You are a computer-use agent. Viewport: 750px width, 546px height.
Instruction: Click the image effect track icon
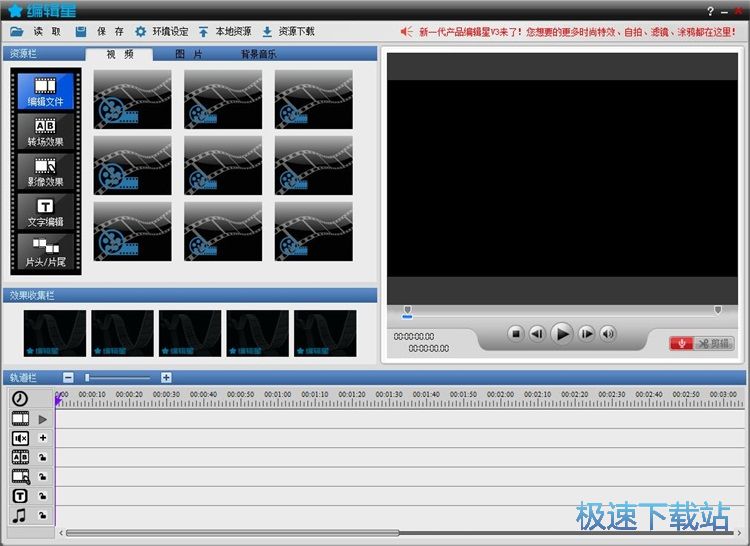tap(21, 477)
